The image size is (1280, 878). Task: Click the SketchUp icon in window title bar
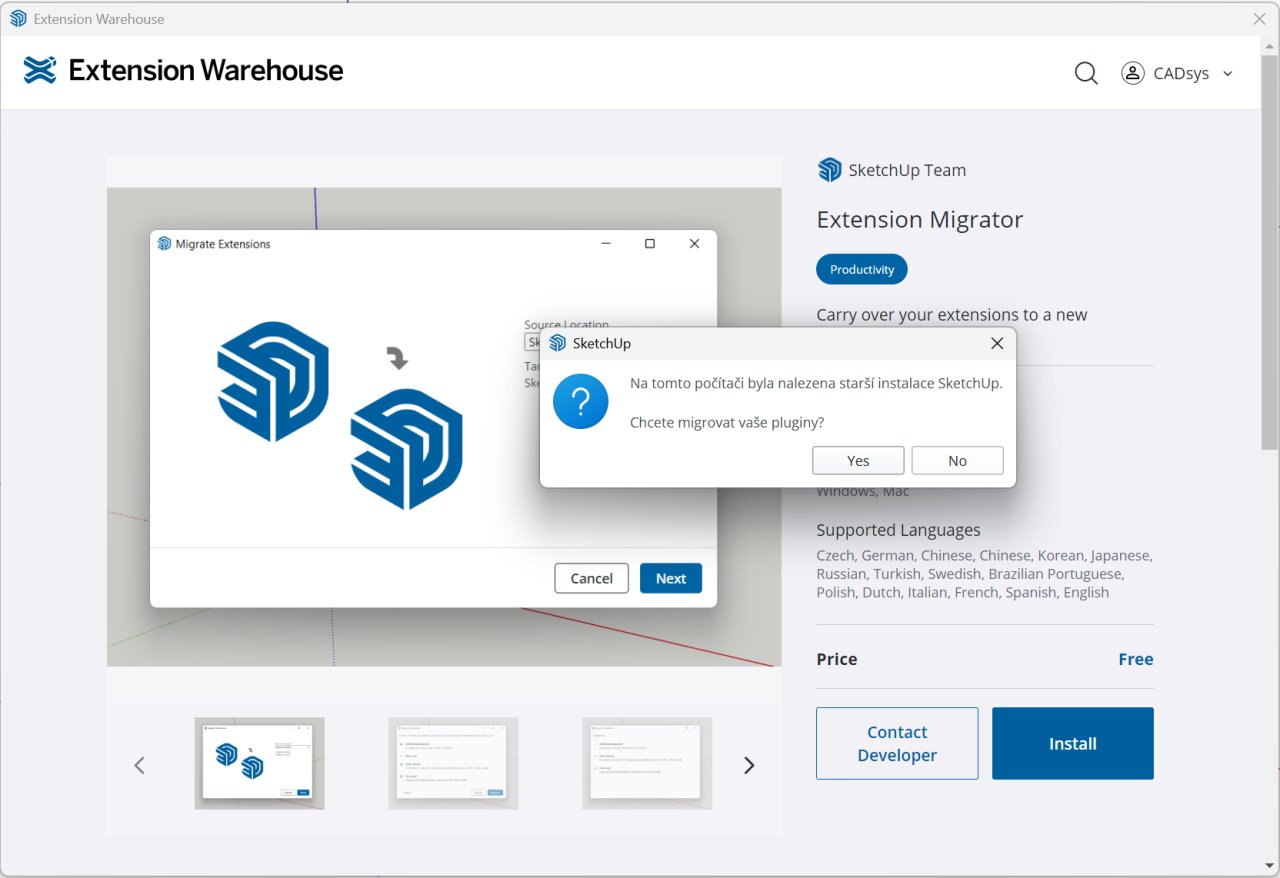tap(18, 18)
